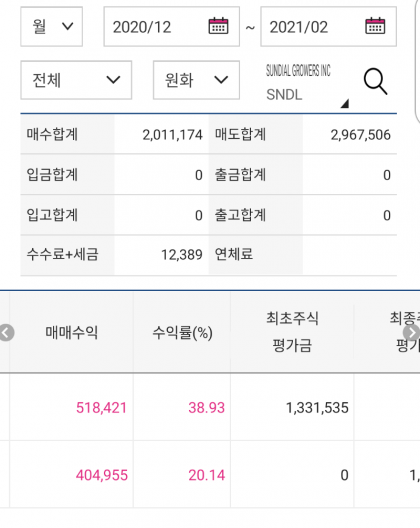Click the 2021/02 end date field
The image size is (420, 528).
[x=328, y=27]
